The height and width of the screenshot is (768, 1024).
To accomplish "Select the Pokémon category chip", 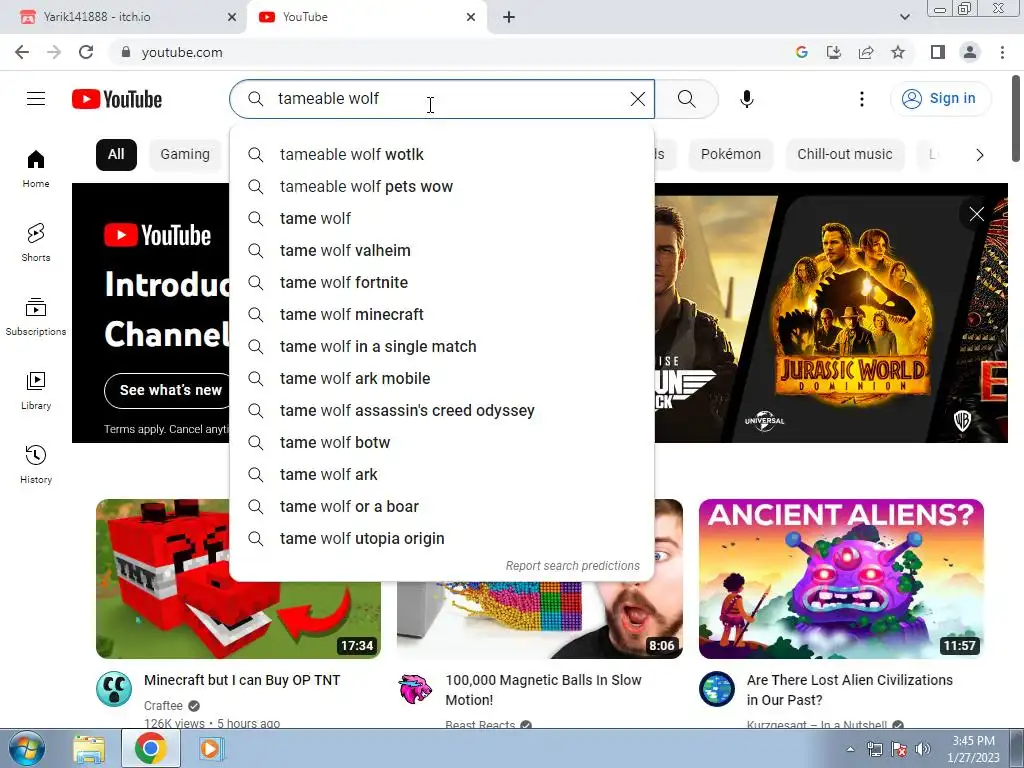I will point(731,155).
